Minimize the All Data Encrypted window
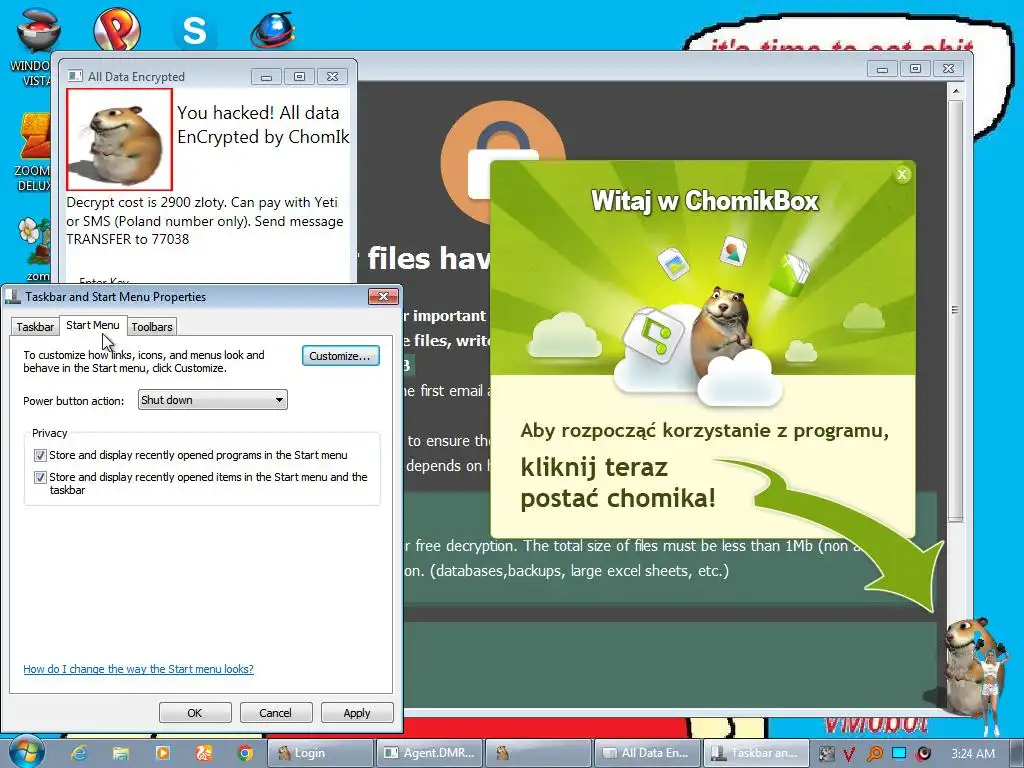1024x768 pixels. (x=266, y=77)
